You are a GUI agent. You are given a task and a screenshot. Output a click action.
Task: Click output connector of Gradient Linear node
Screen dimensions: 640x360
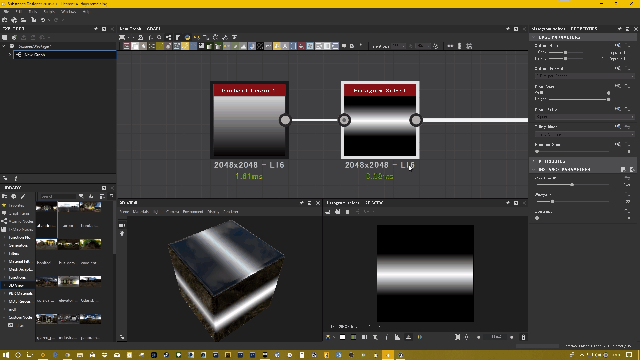(285, 120)
